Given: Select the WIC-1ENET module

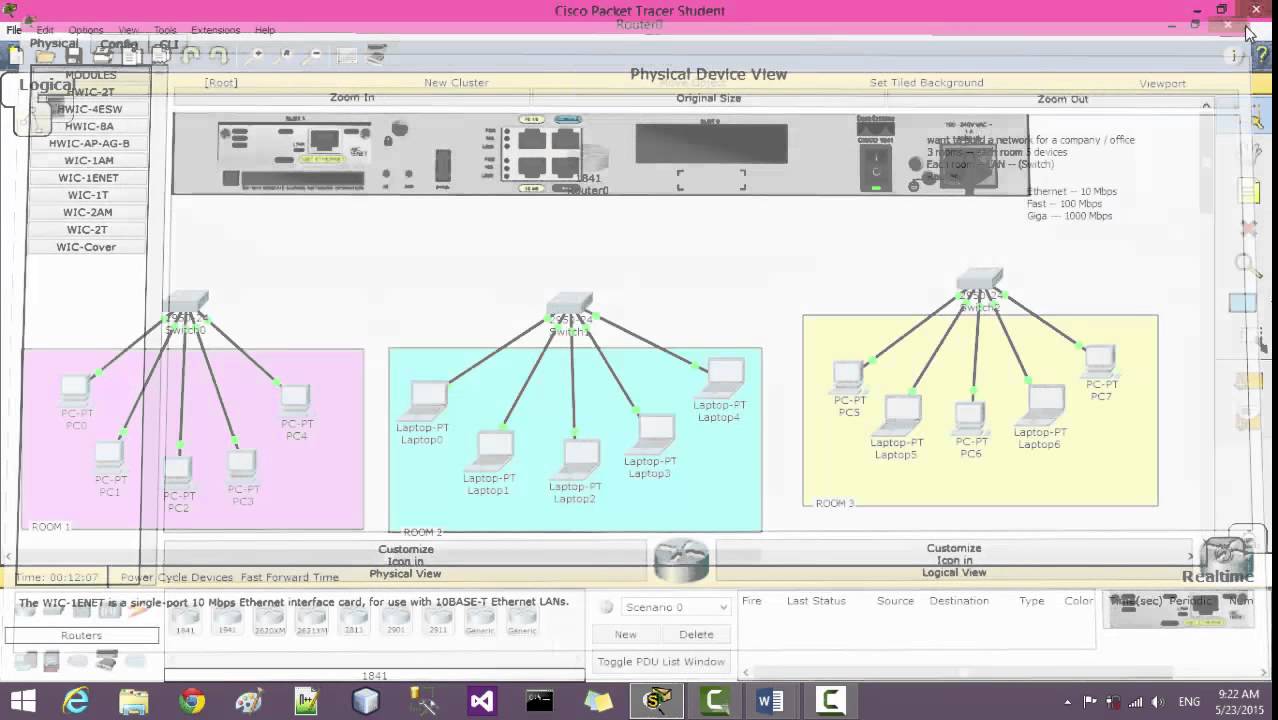Looking at the screenshot, I should 89,178.
